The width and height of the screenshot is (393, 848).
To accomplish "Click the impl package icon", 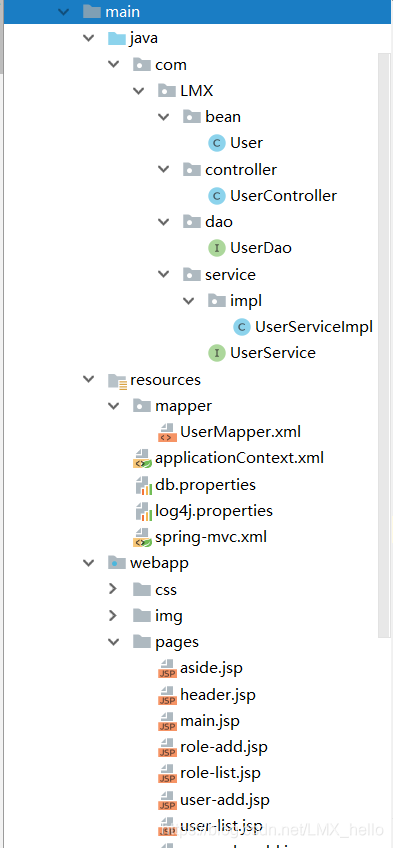I will coord(217,301).
